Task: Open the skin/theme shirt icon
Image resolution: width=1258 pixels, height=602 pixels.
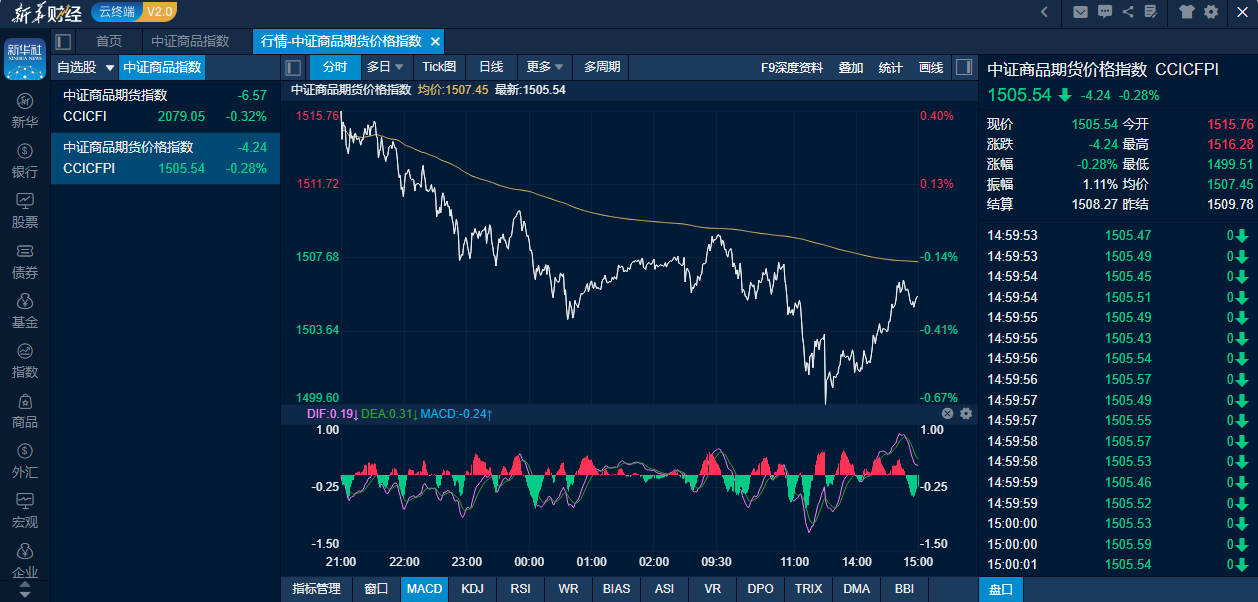Action: click(x=1187, y=12)
